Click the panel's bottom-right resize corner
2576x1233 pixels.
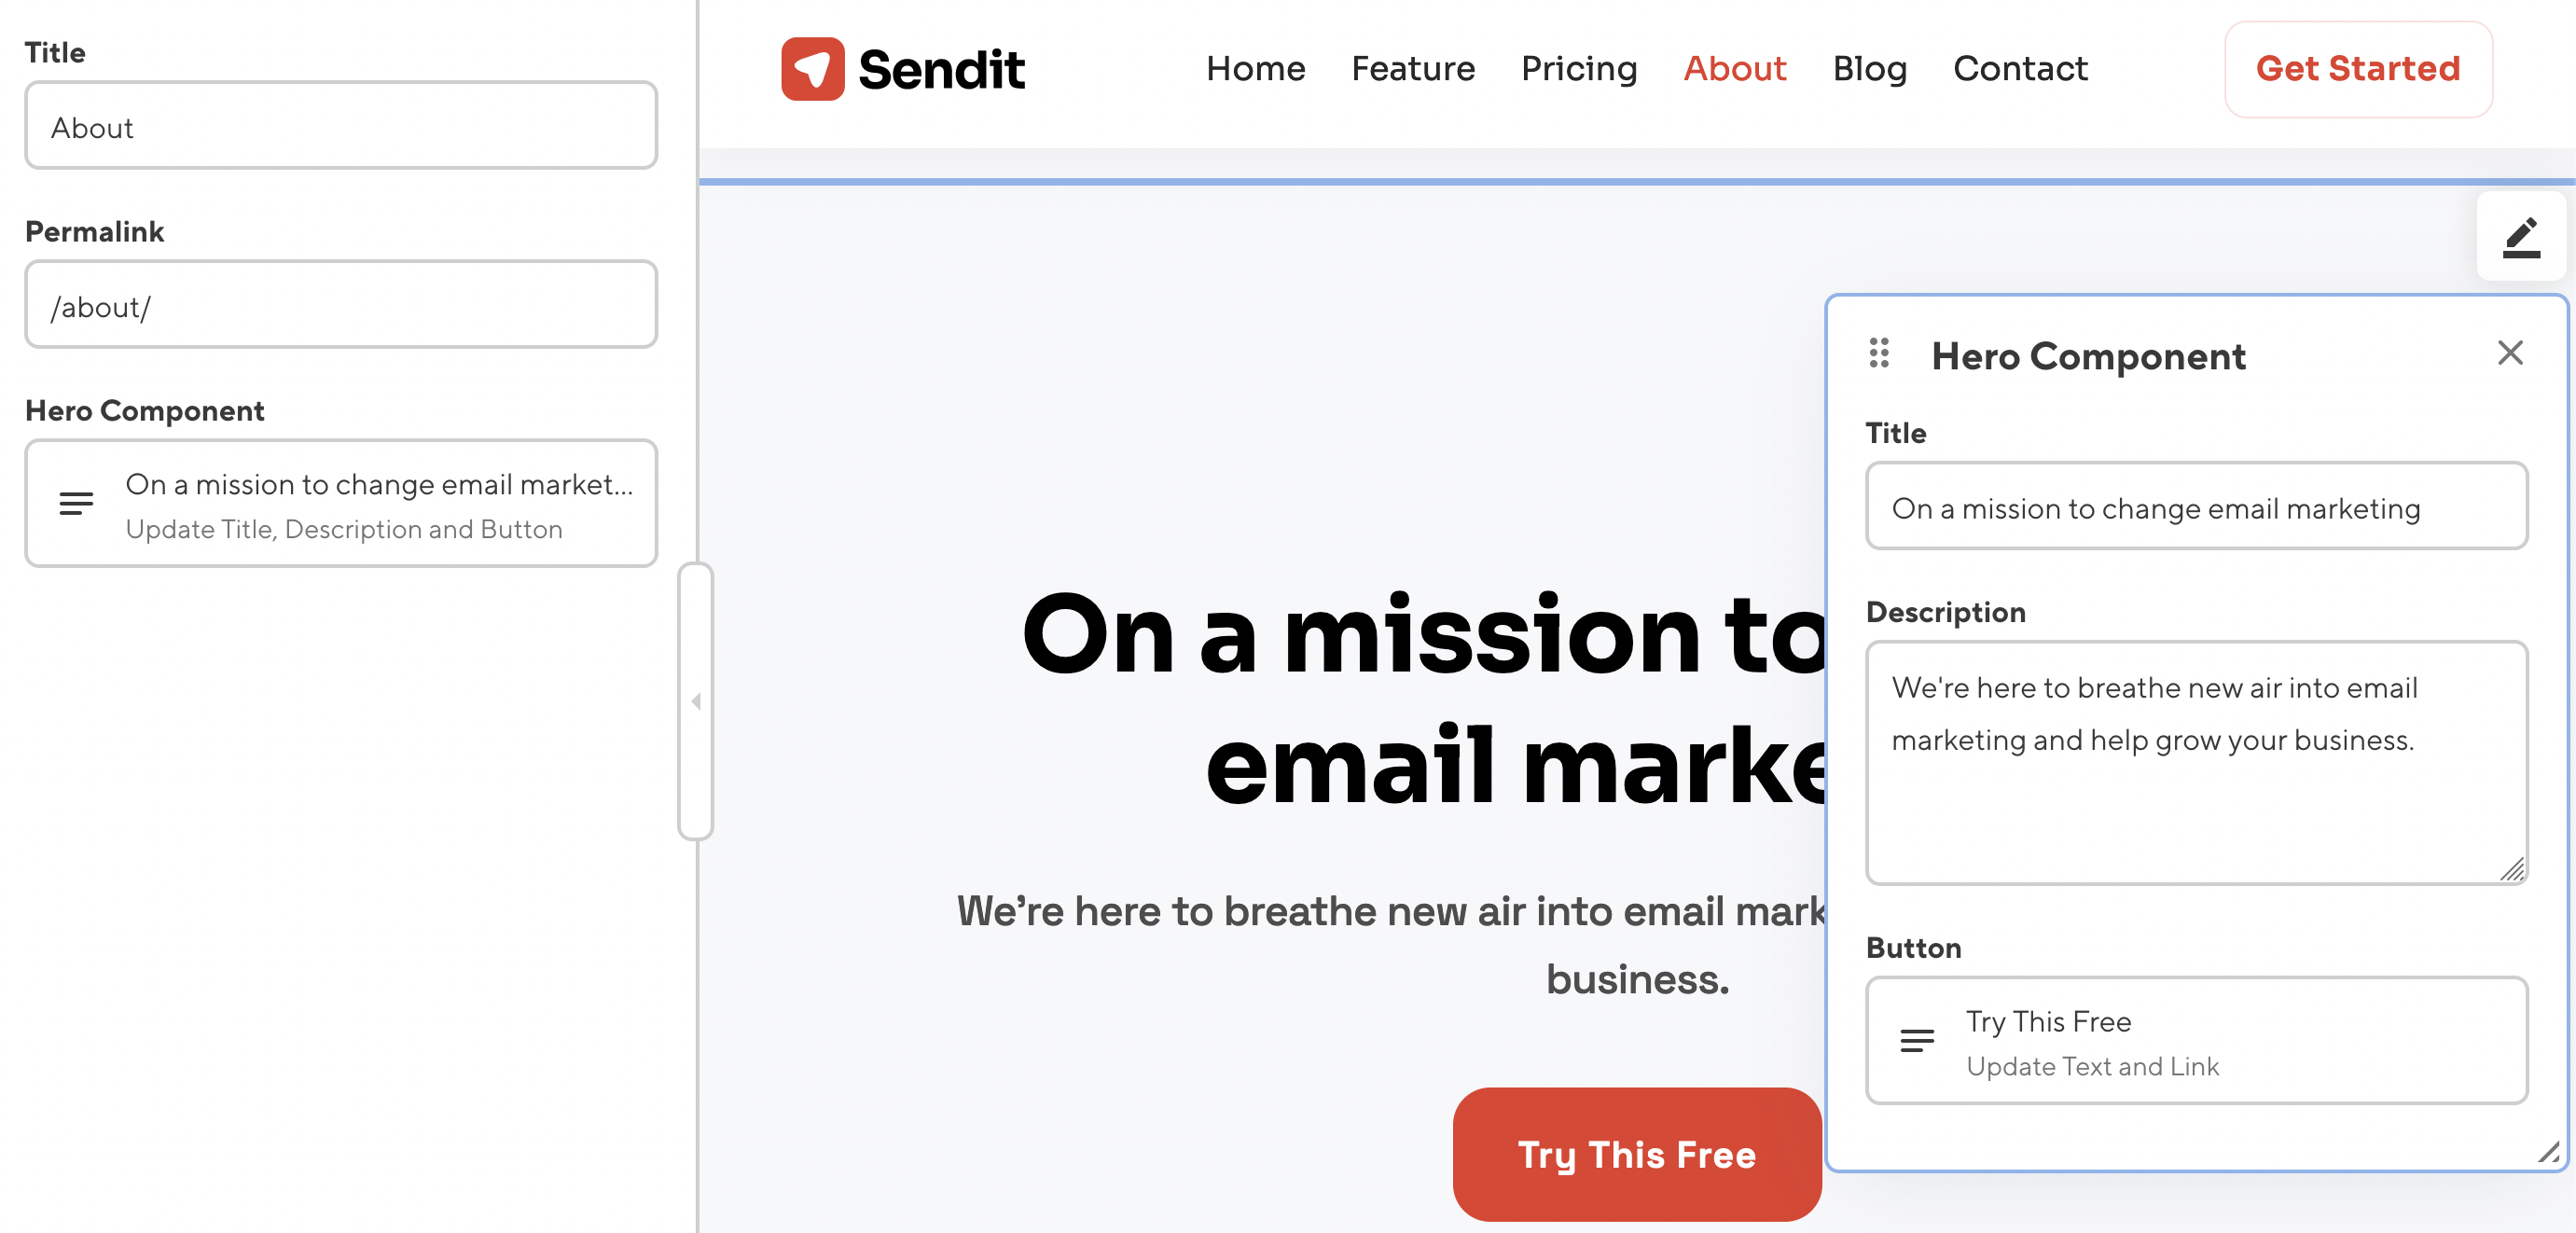(2549, 1152)
